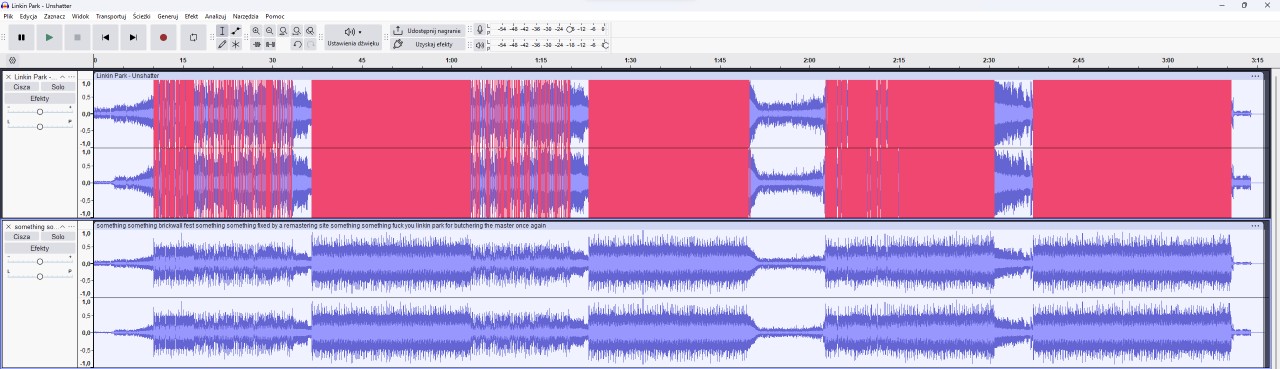Adjust 'something so...' track gain slider

pyautogui.click(x=40, y=261)
